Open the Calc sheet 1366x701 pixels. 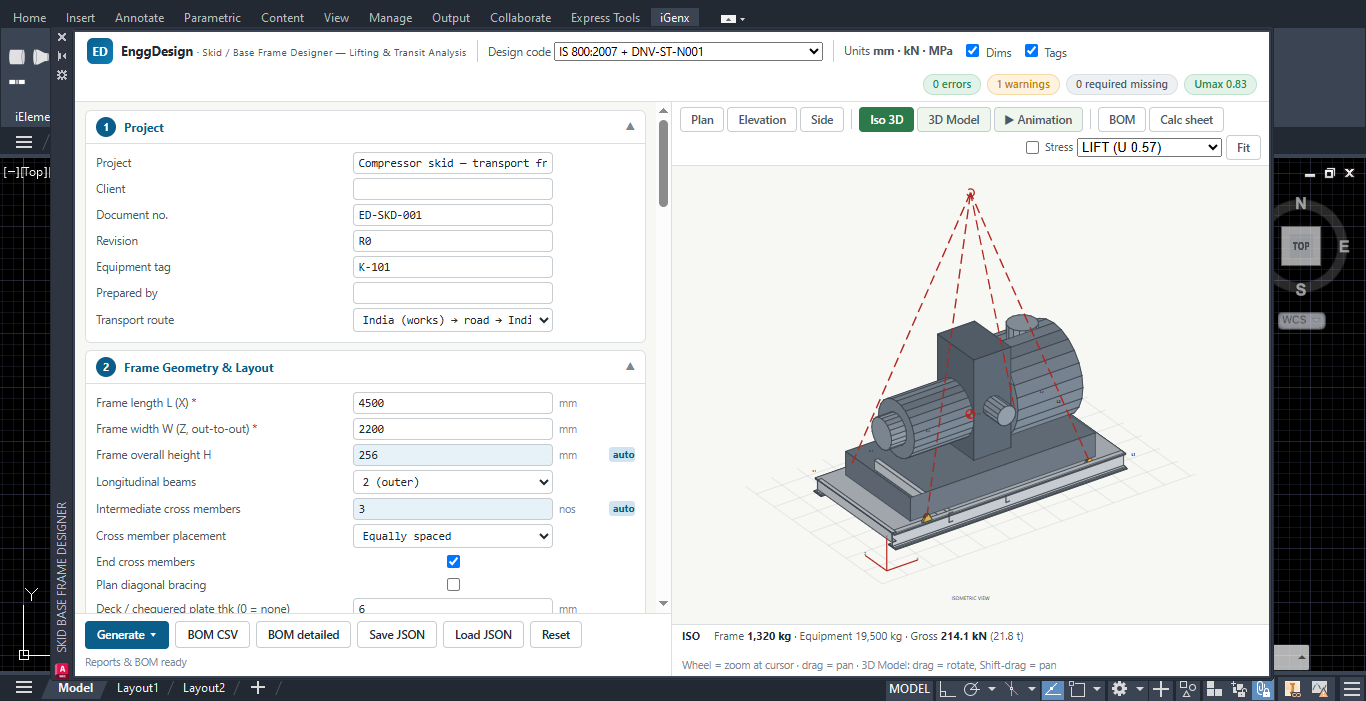pos(1186,120)
